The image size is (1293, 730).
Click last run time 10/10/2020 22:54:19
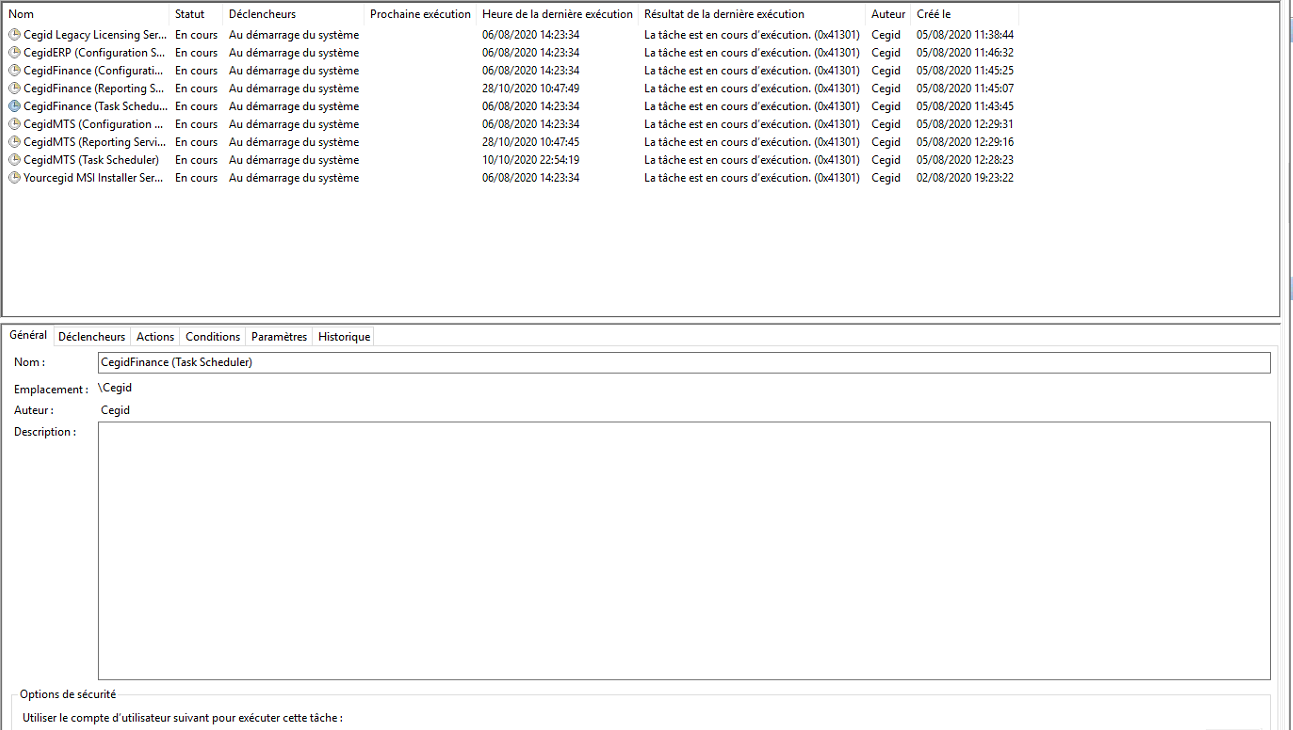tap(531, 160)
